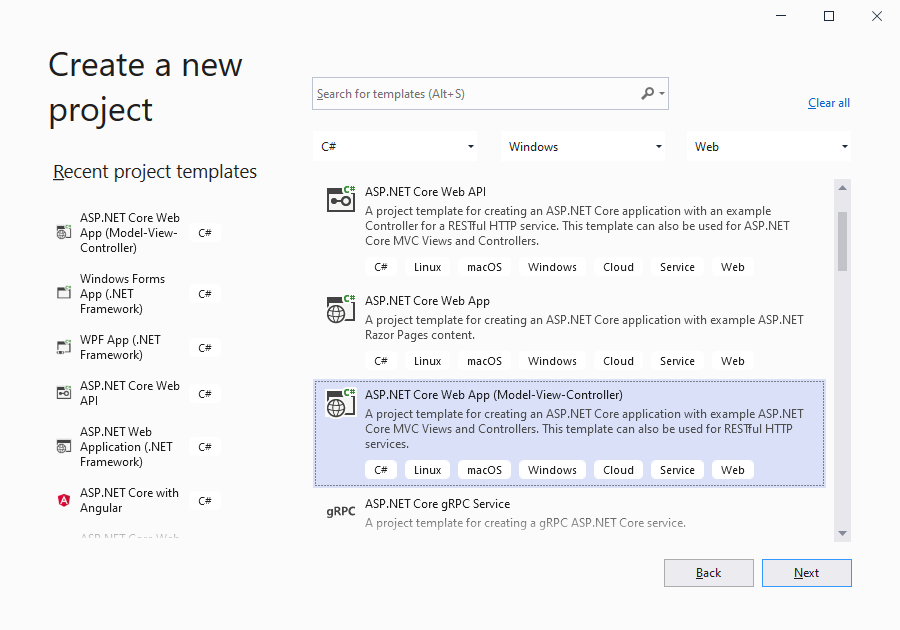Choose recent ASP.NET Core with Angular

tap(129, 500)
